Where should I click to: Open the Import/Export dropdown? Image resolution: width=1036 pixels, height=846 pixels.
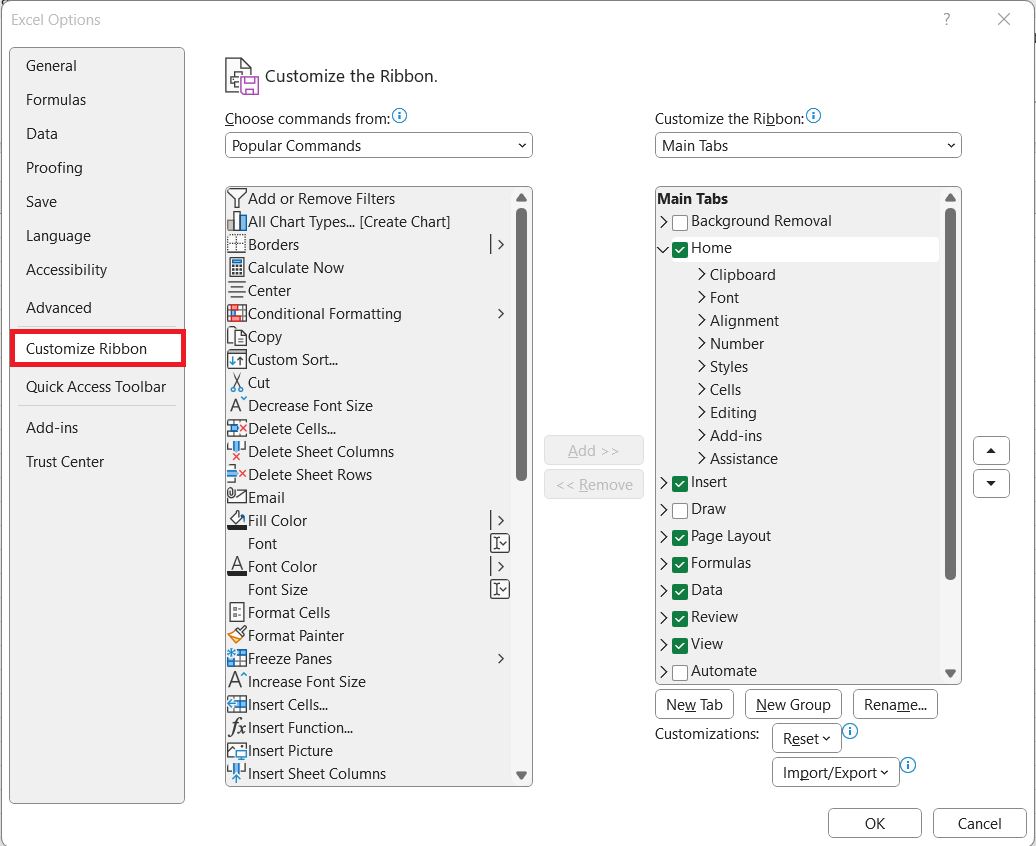(835, 772)
